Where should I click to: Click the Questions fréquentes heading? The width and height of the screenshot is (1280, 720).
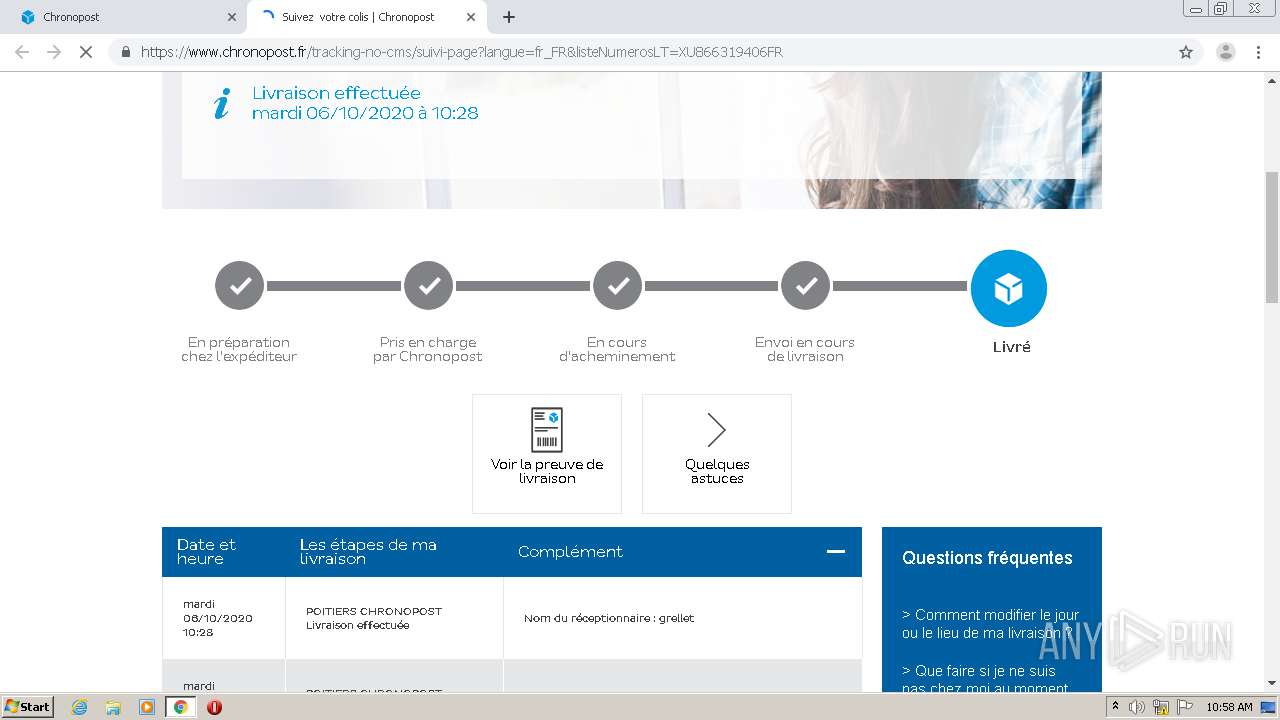point(987,558)
